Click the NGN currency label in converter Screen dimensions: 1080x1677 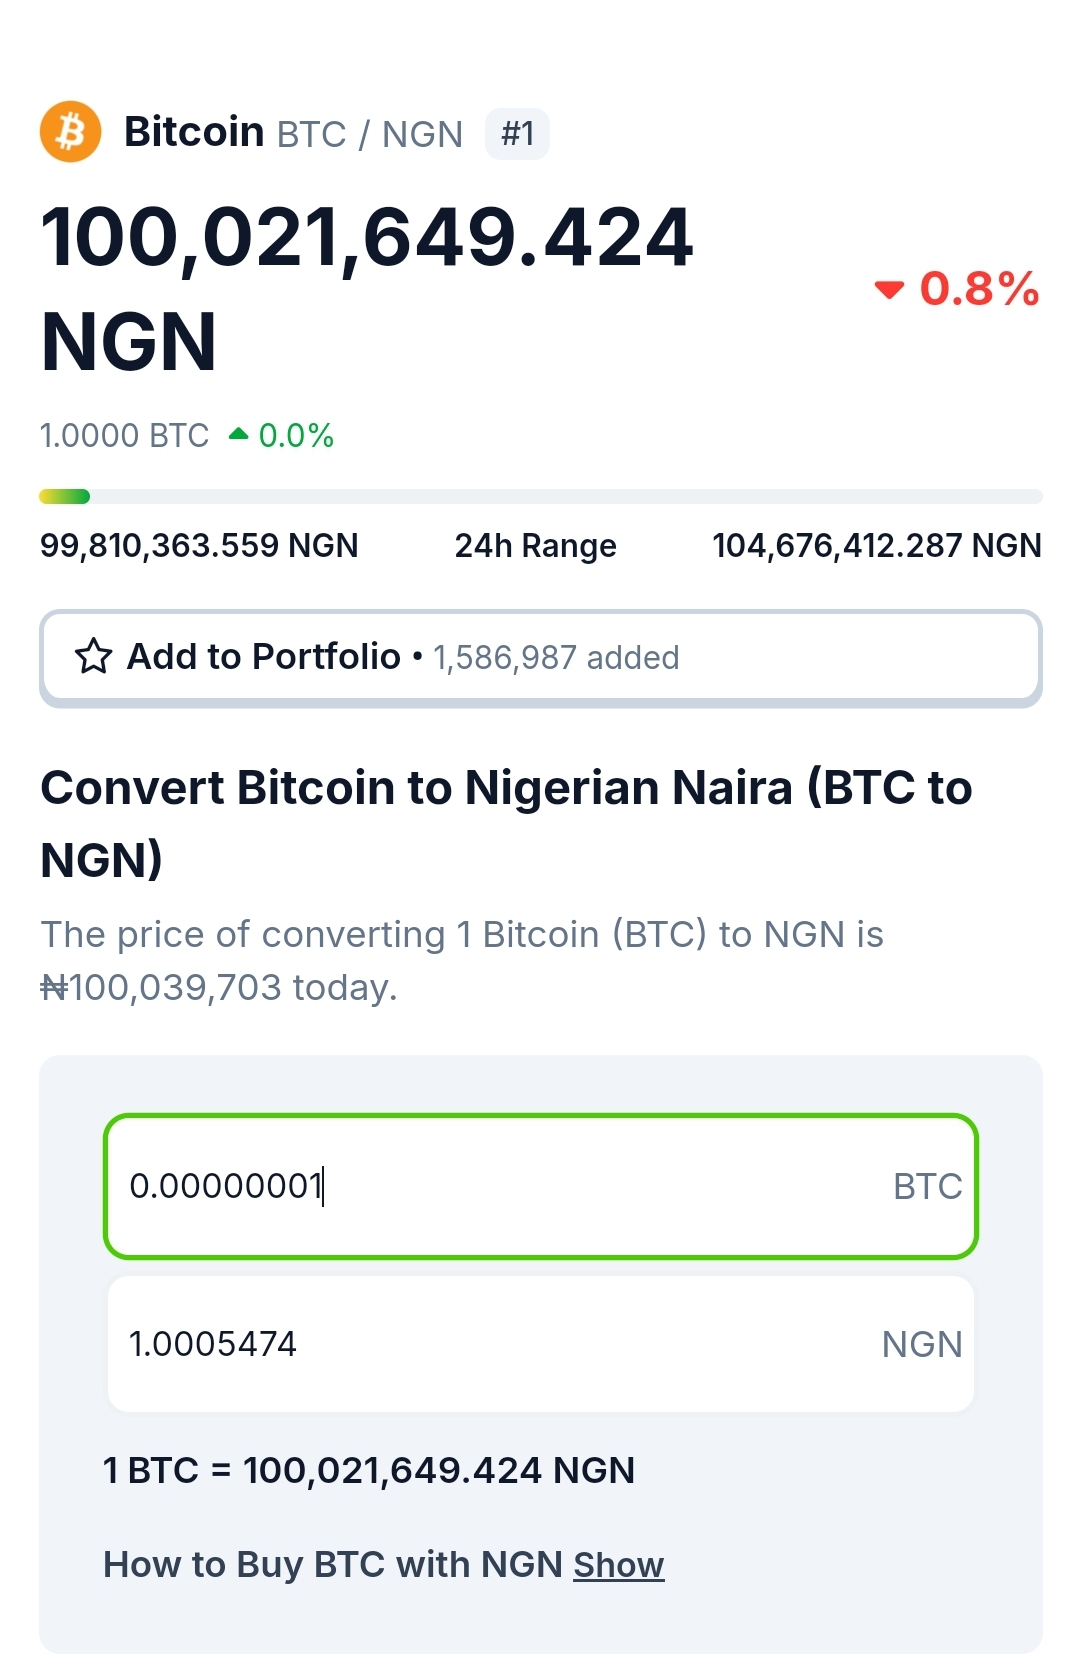pyautogui.click(x=921, y=1345)
